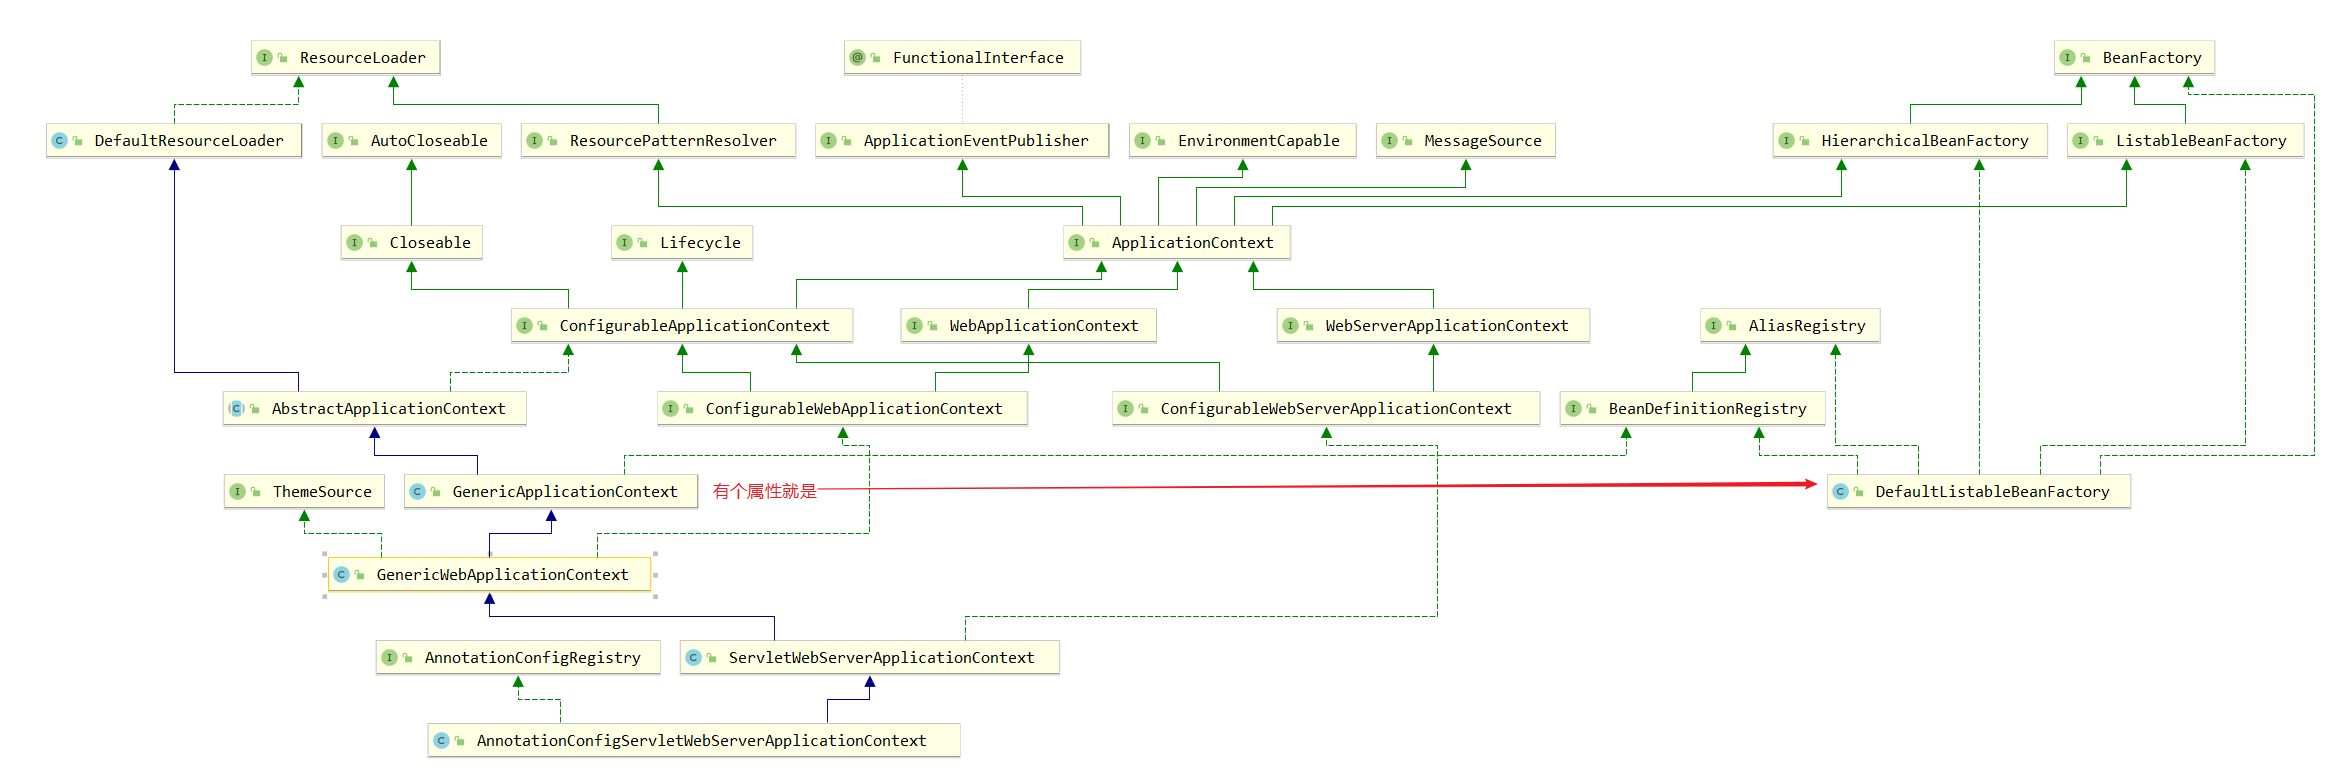Select the AutoCloseable node

point(411,141)
